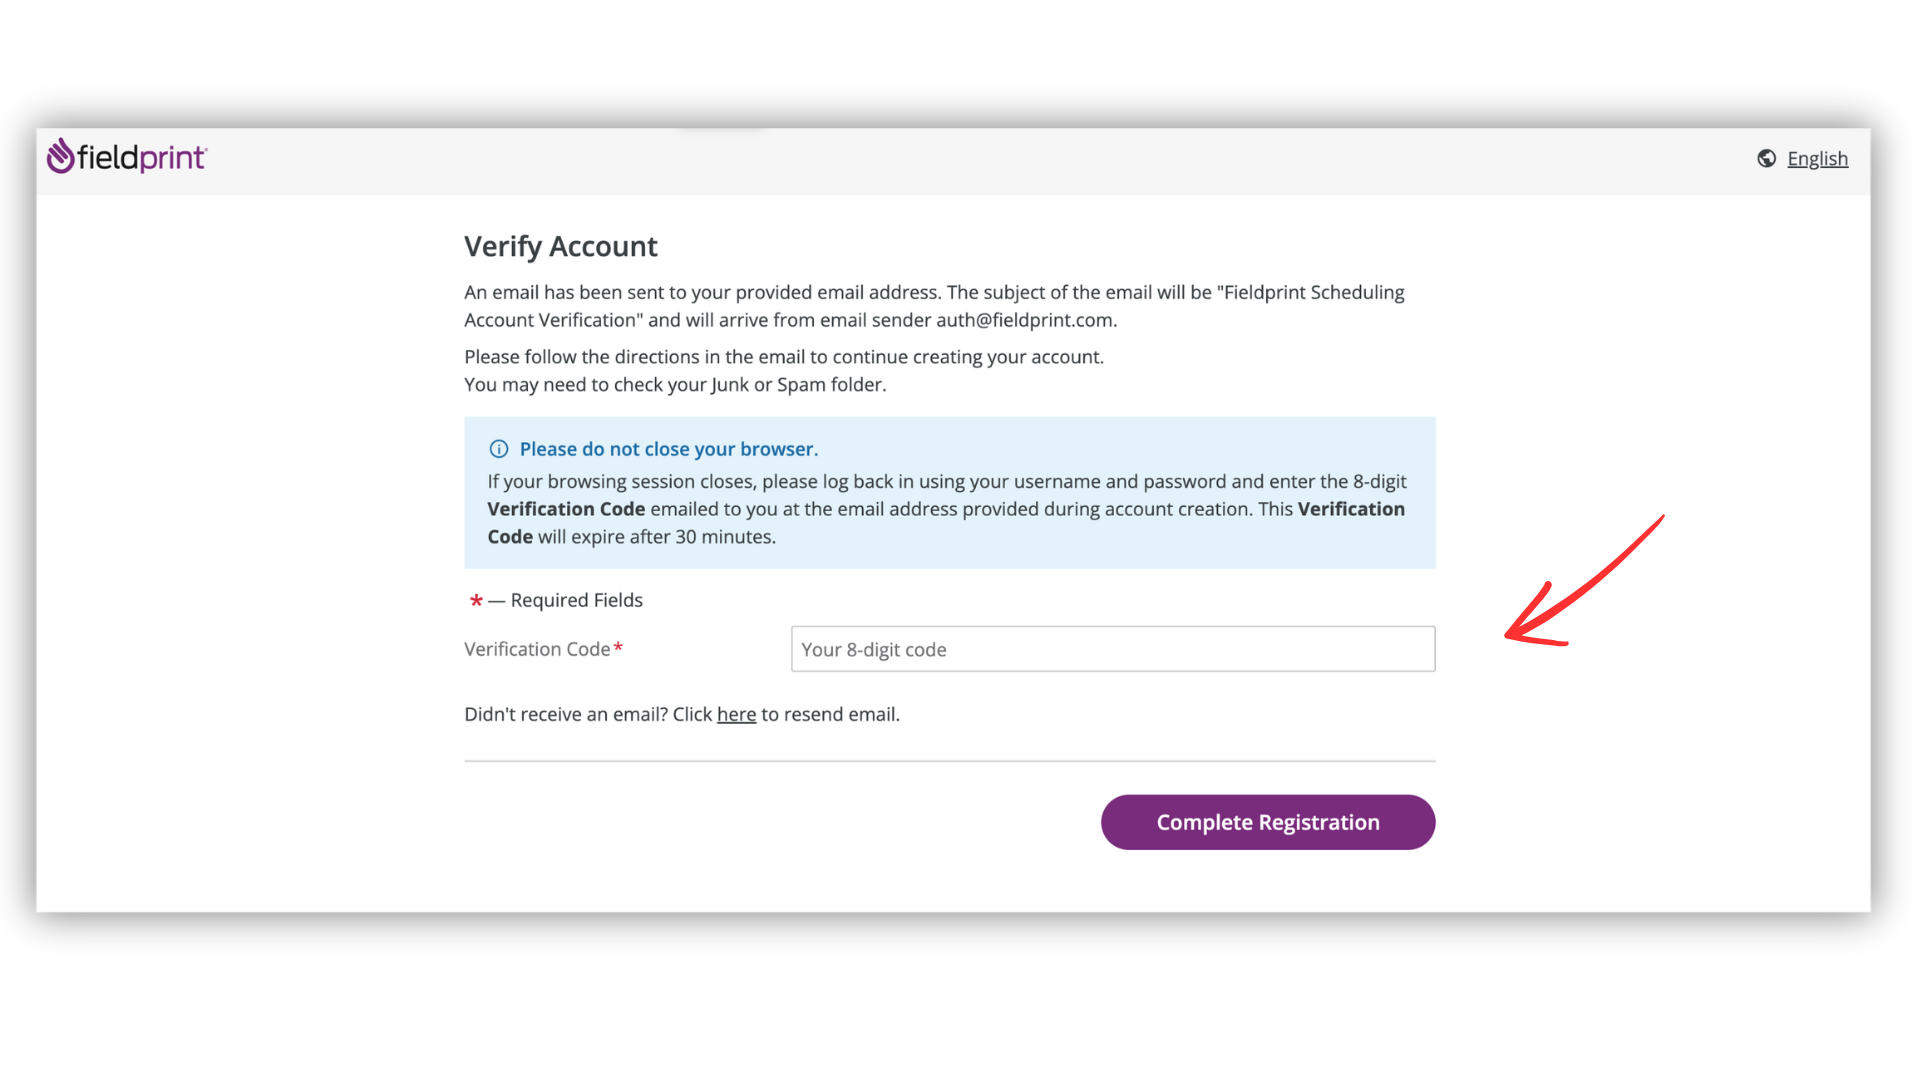Click "here" to resend the email

(x=736, y=714)
